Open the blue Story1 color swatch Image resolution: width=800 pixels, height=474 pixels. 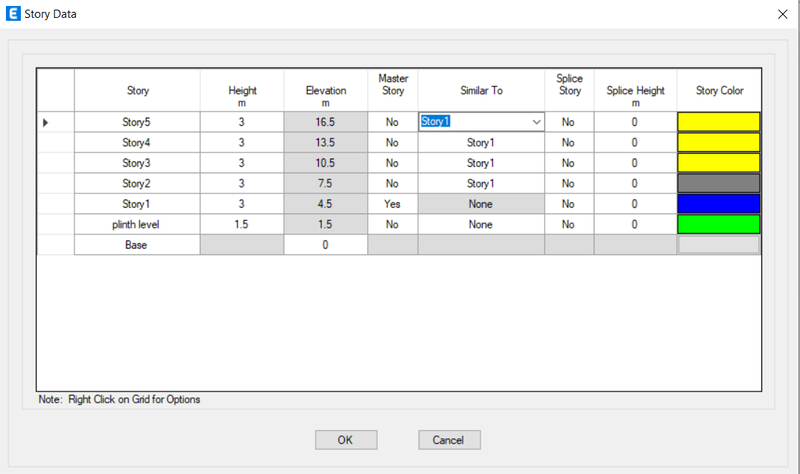[x=718, y=204]
